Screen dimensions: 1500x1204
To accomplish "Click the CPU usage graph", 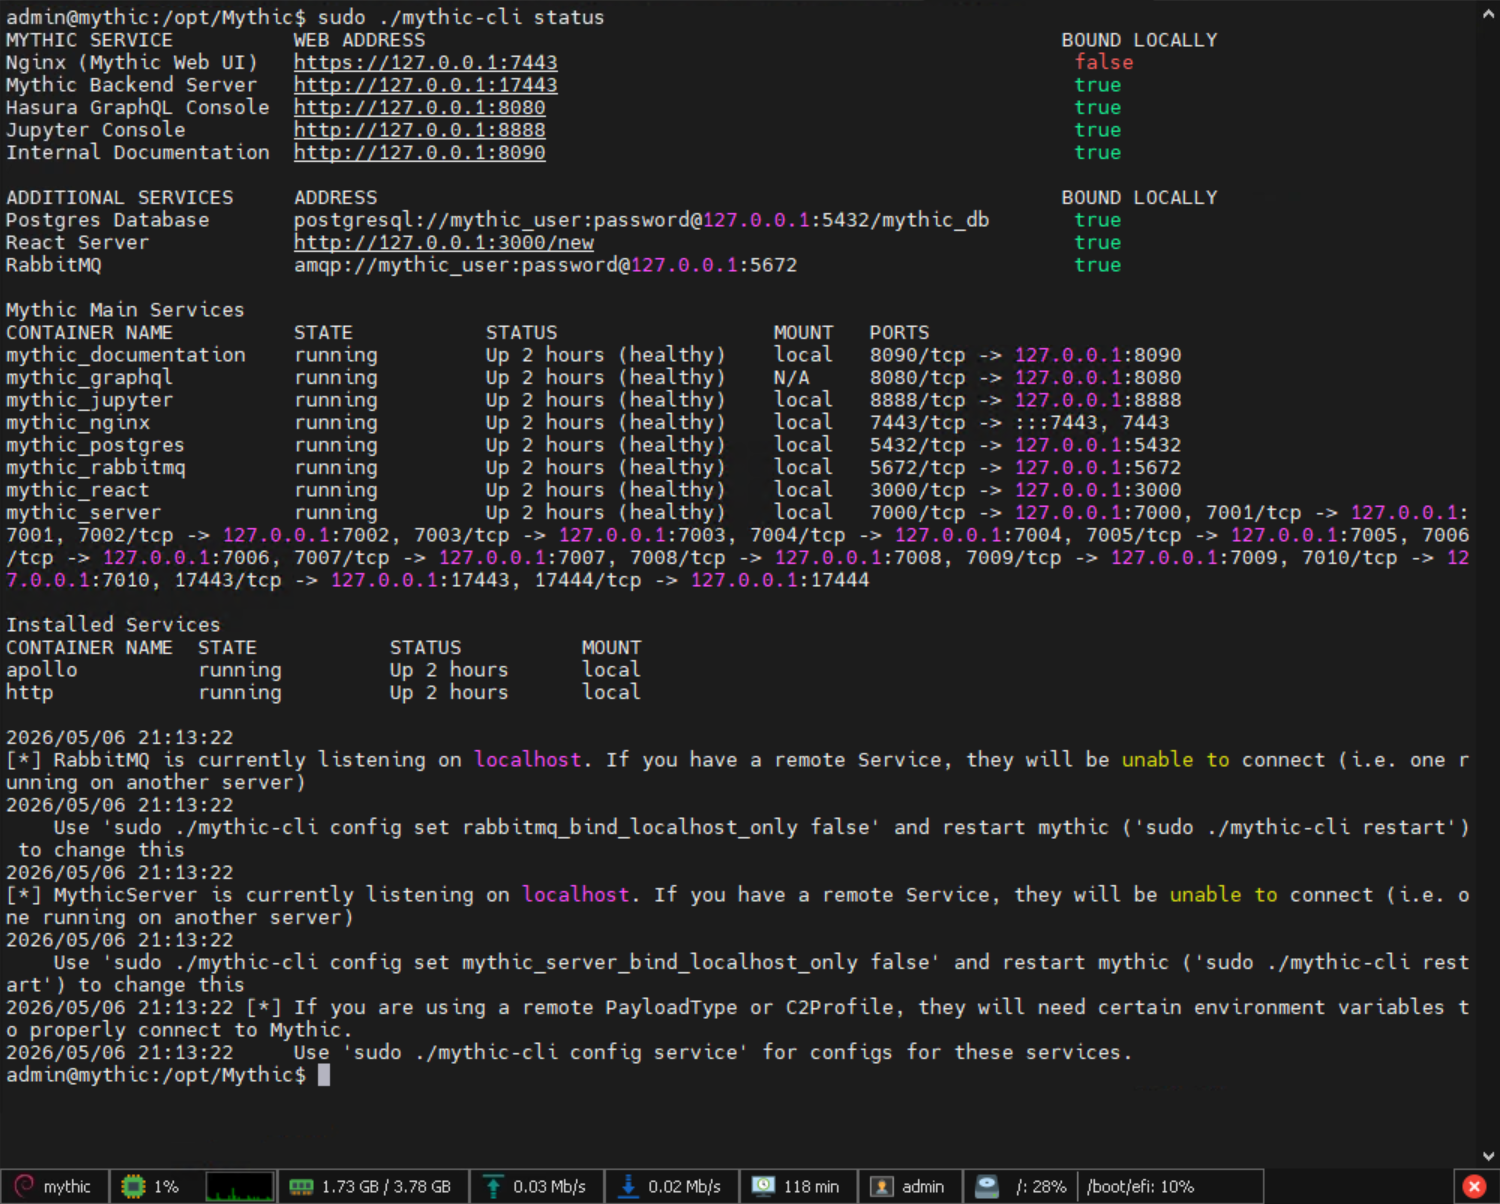I will pyautogui.click(x=240, y=1186).
